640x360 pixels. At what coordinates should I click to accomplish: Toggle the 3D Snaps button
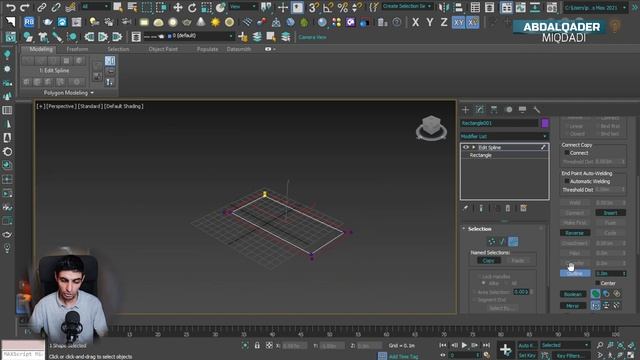(313, 7)
